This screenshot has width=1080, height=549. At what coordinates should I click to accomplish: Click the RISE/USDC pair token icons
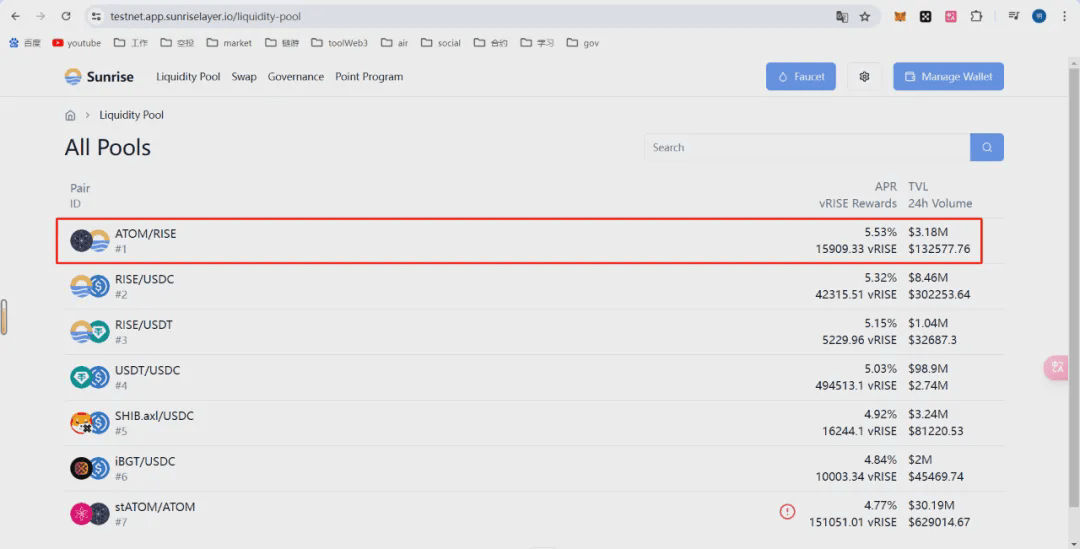pos(90,286)
